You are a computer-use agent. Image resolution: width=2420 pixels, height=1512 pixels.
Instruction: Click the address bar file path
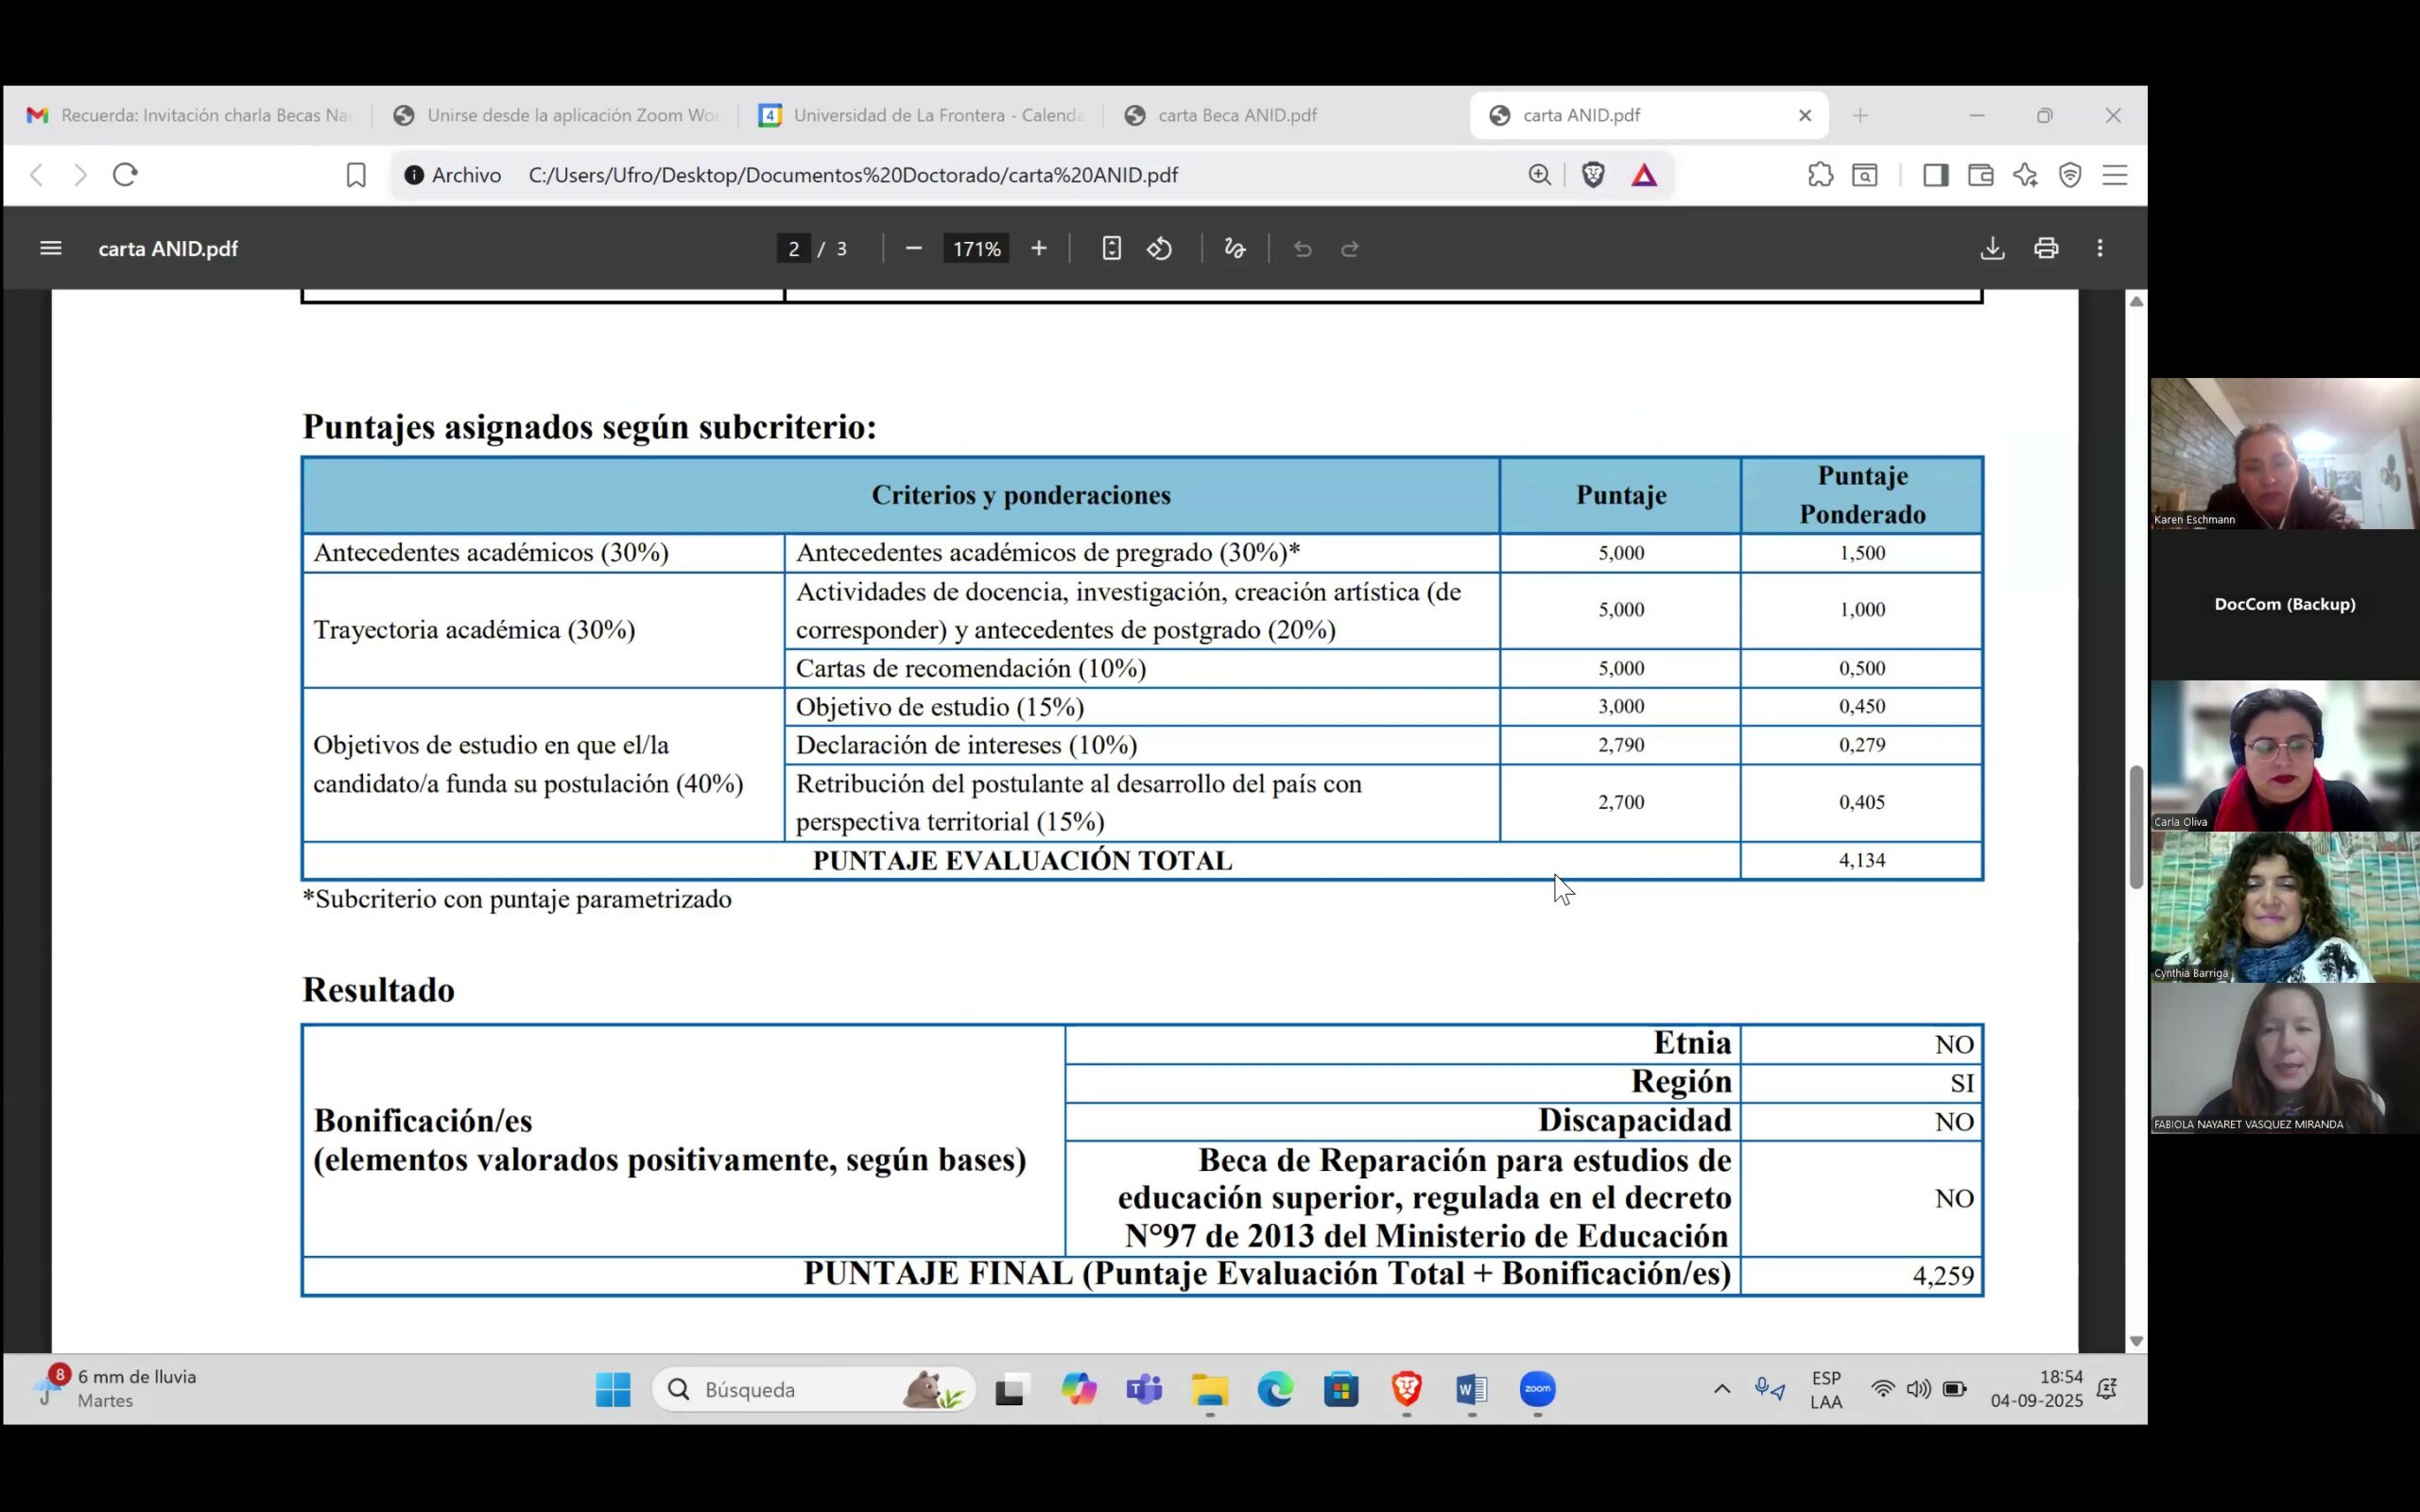click(853, 175)
